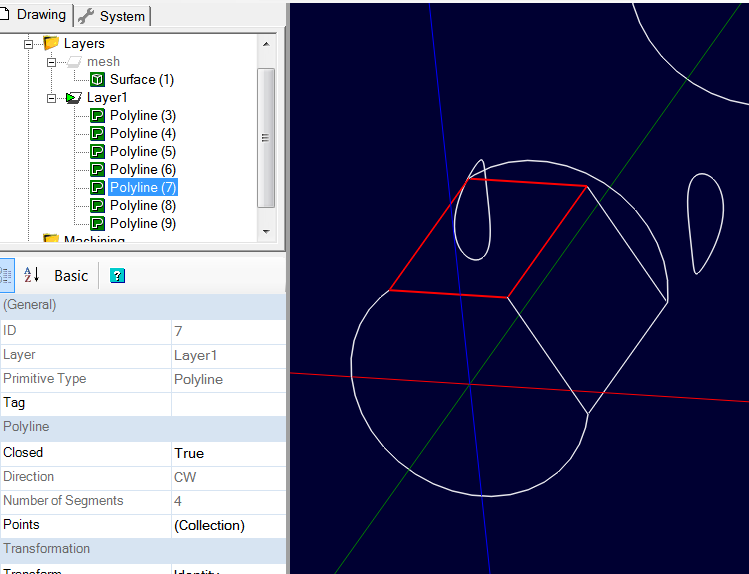Click the Polyline (9) icon
Screen dimensions: 749x574
(x=97, y=223)
